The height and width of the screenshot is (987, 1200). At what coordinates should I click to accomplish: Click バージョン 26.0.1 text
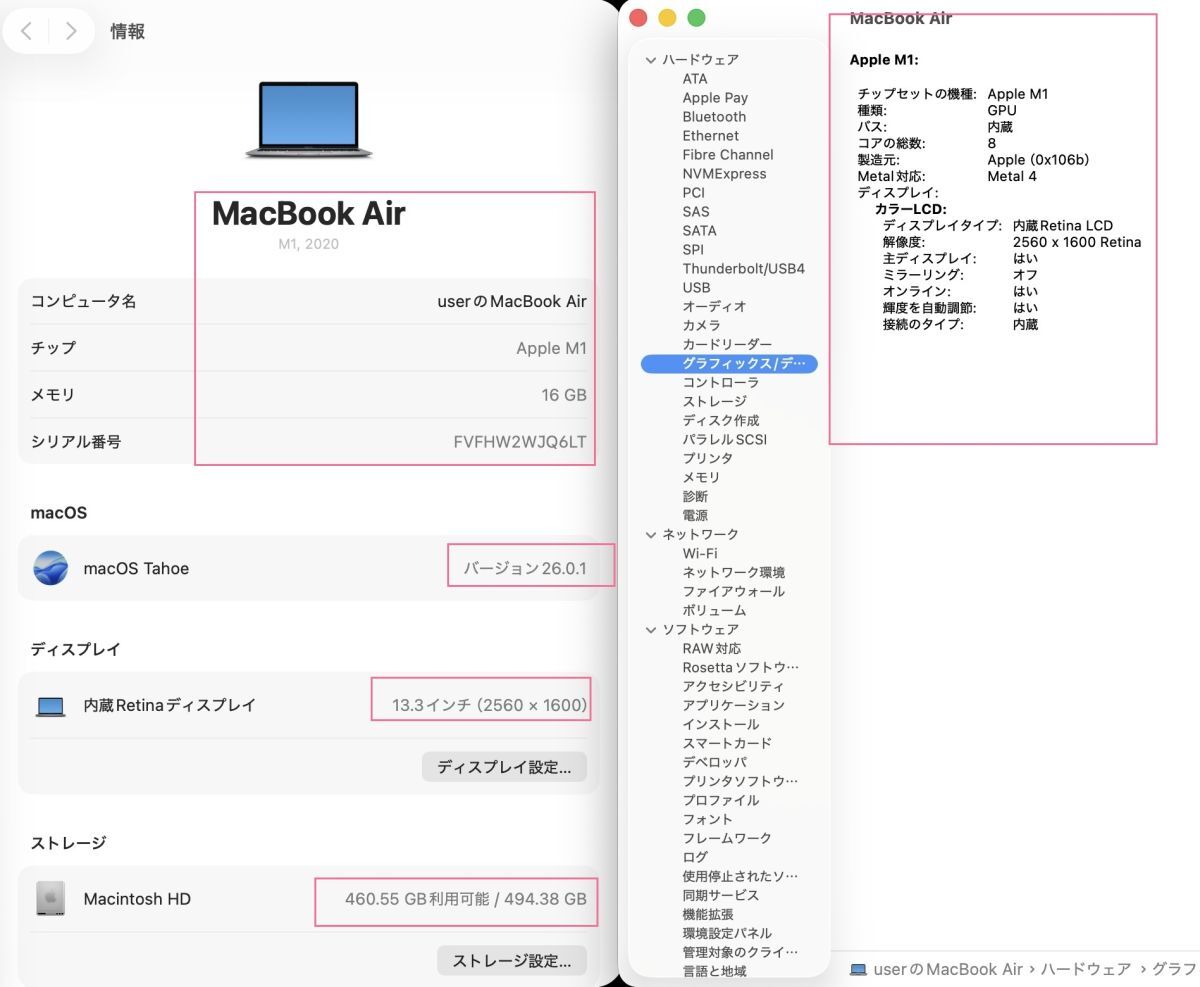(x=525, y=569)
